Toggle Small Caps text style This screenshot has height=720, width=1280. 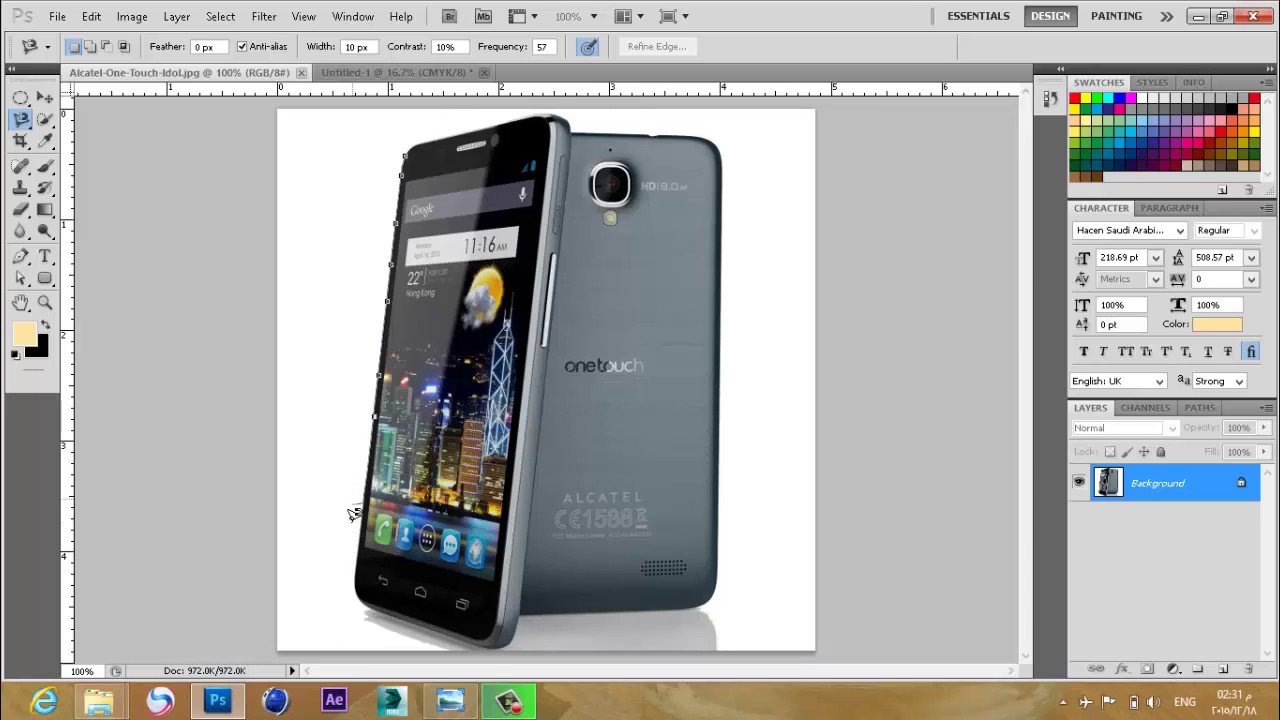1146,352
